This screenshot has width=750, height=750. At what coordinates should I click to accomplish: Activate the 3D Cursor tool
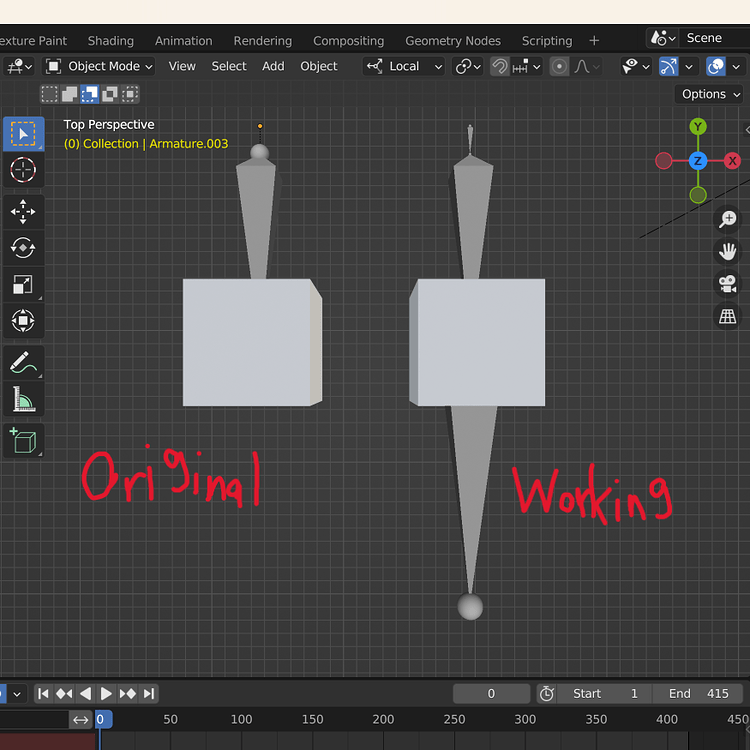click(x=23, y=170)
